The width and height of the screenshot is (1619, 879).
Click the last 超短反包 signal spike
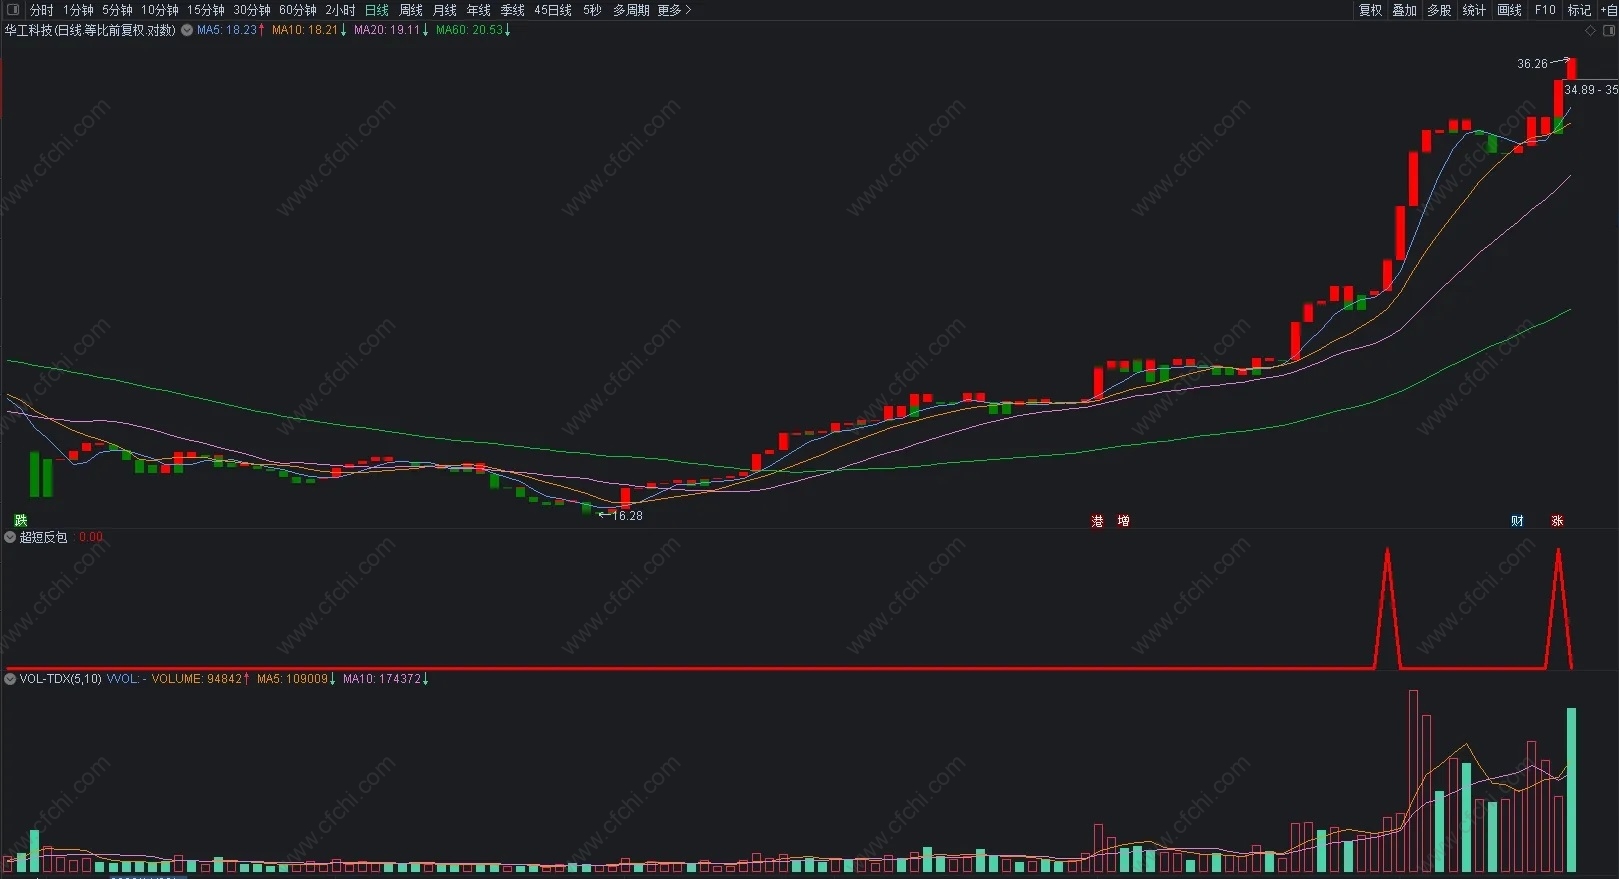(1558, 608)
